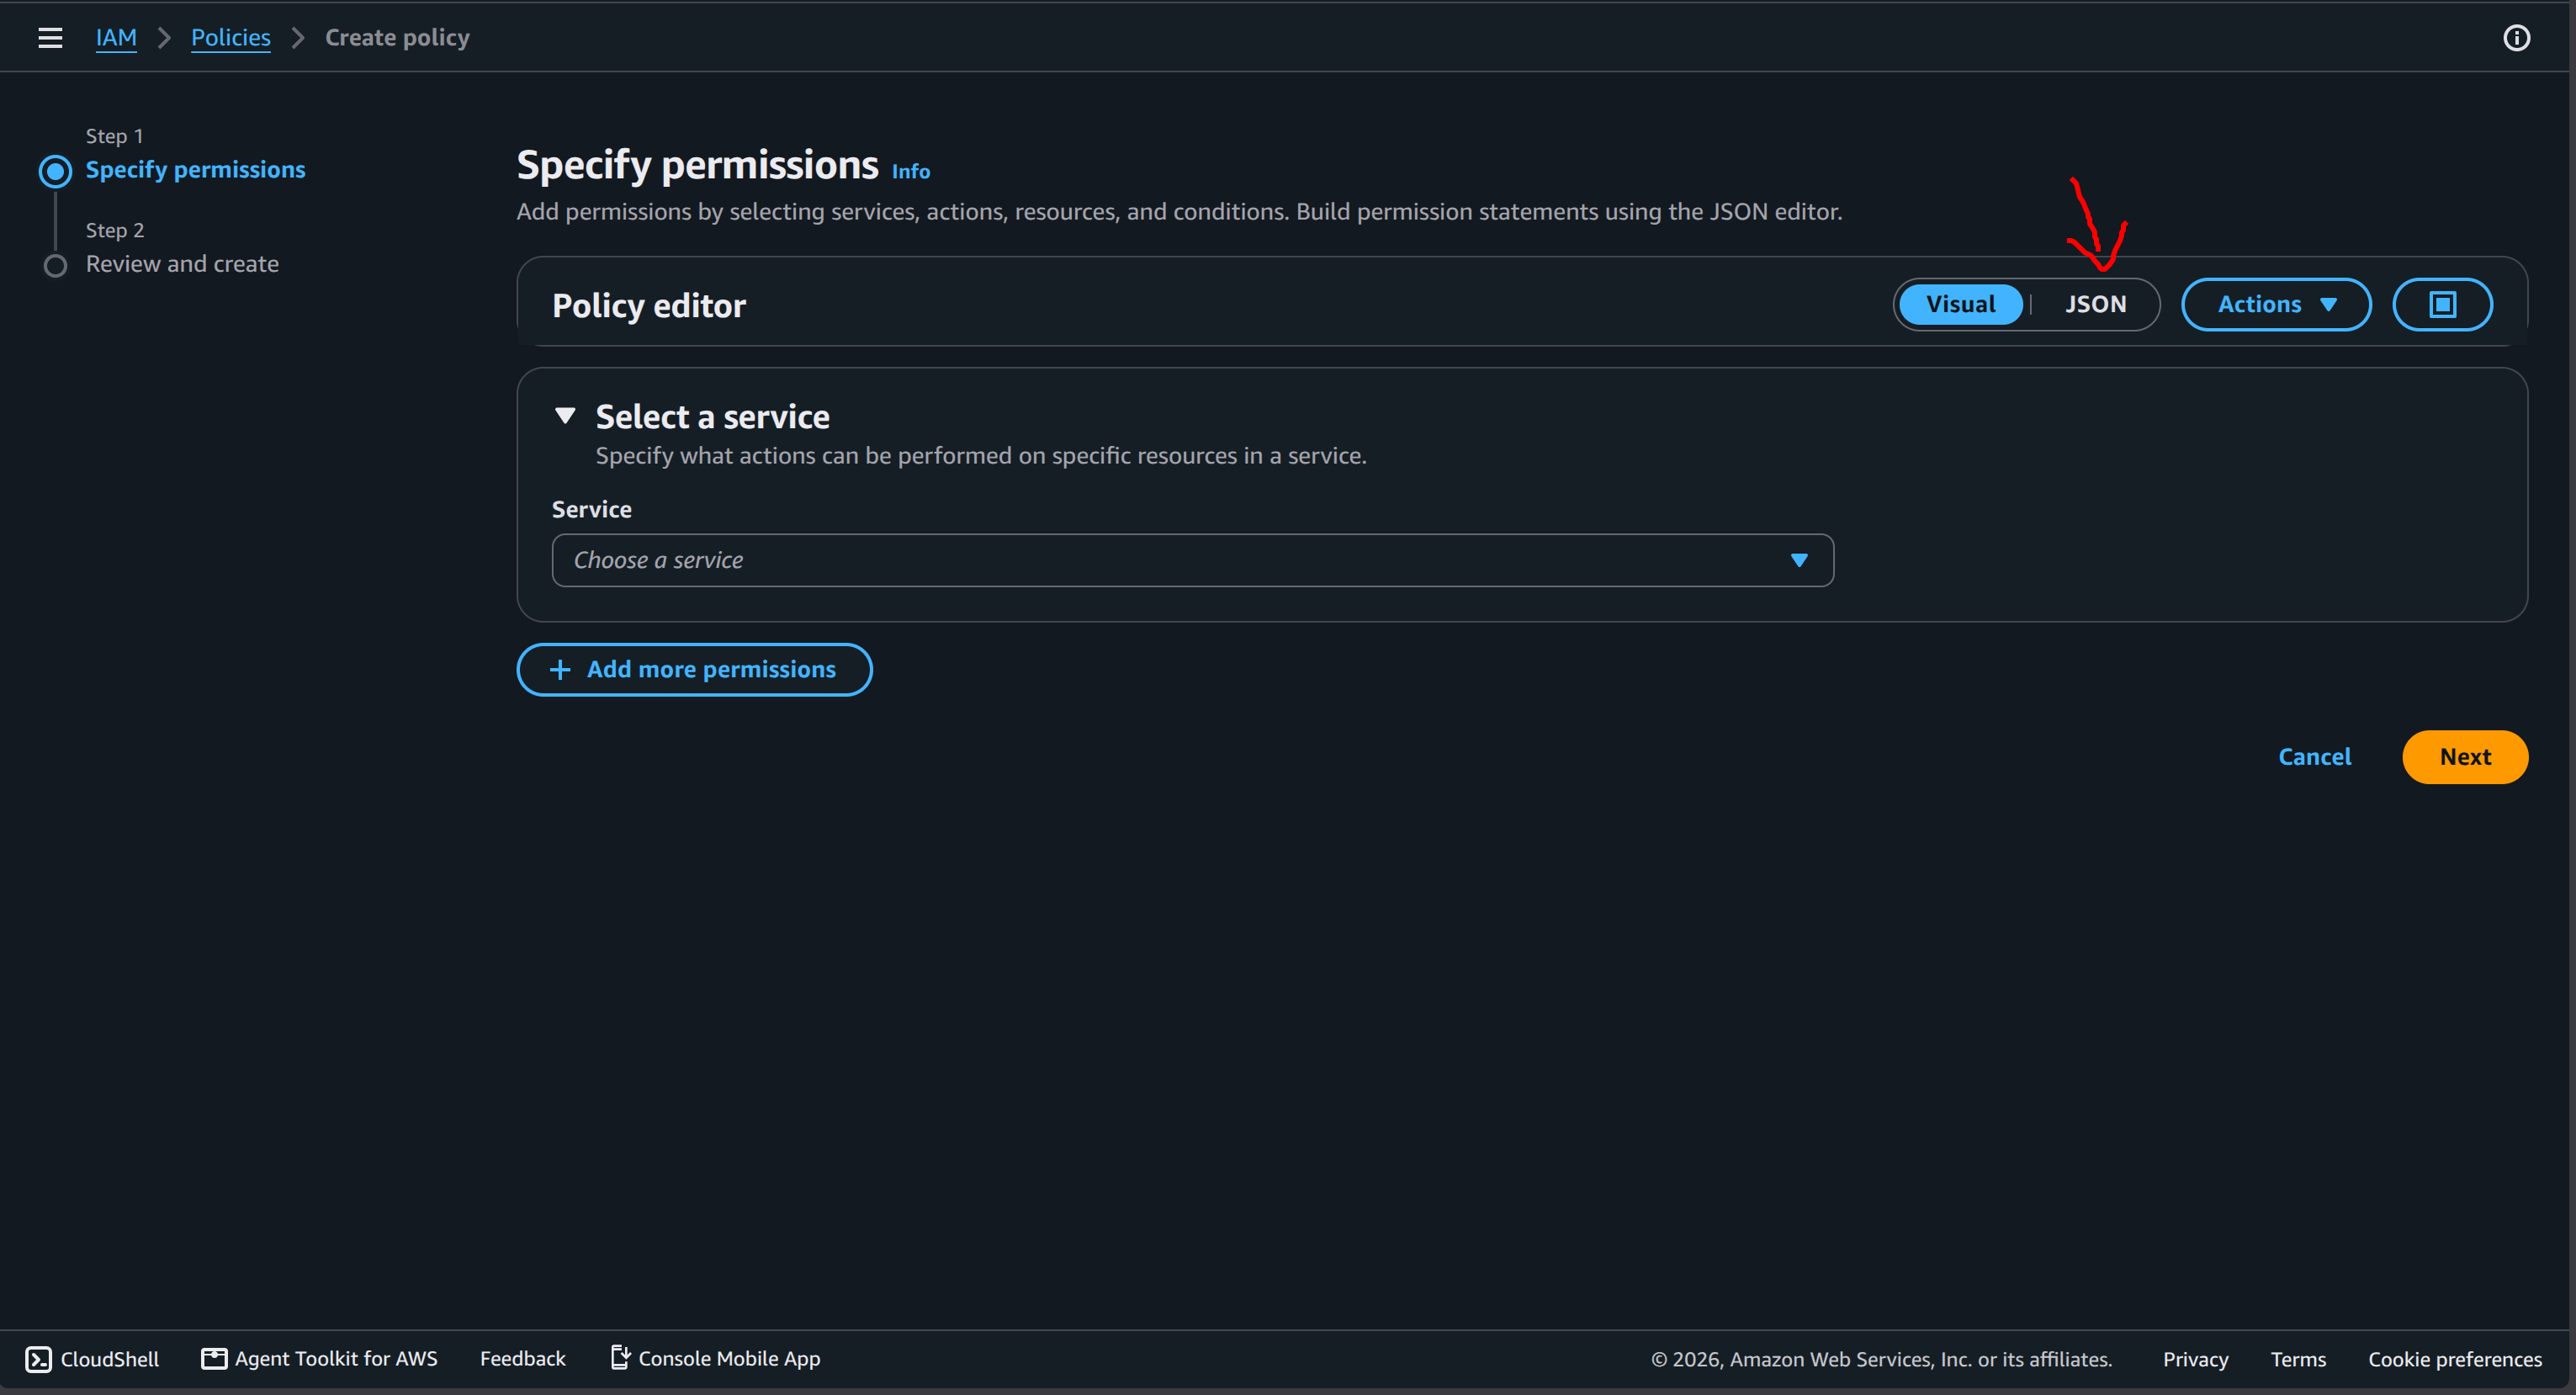Open Agent Toolkit for AWS
2576x1395 pixels.
[x=320, y=1358]
